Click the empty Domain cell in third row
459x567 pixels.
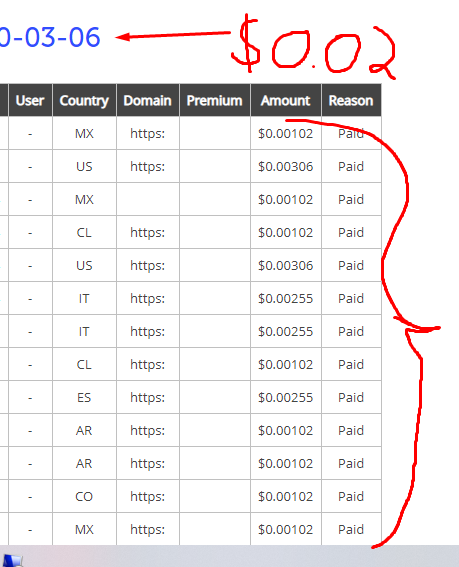pos(148,199)
